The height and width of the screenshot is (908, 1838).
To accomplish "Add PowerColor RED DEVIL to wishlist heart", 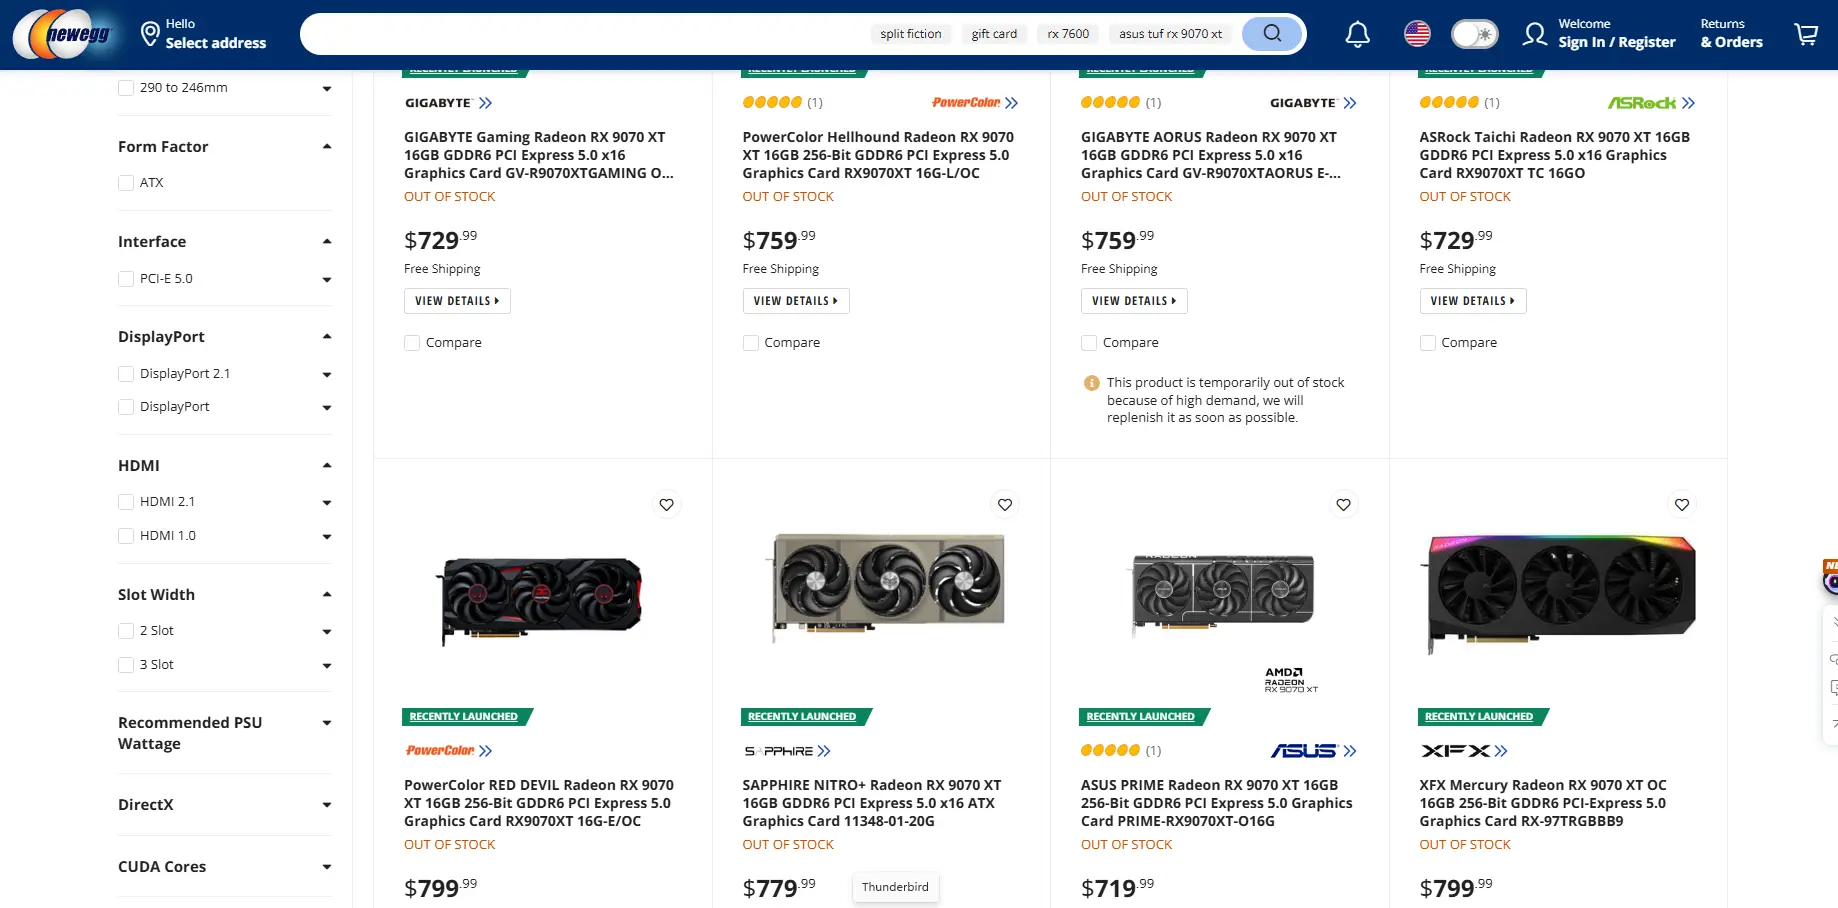I will [666, 505].
